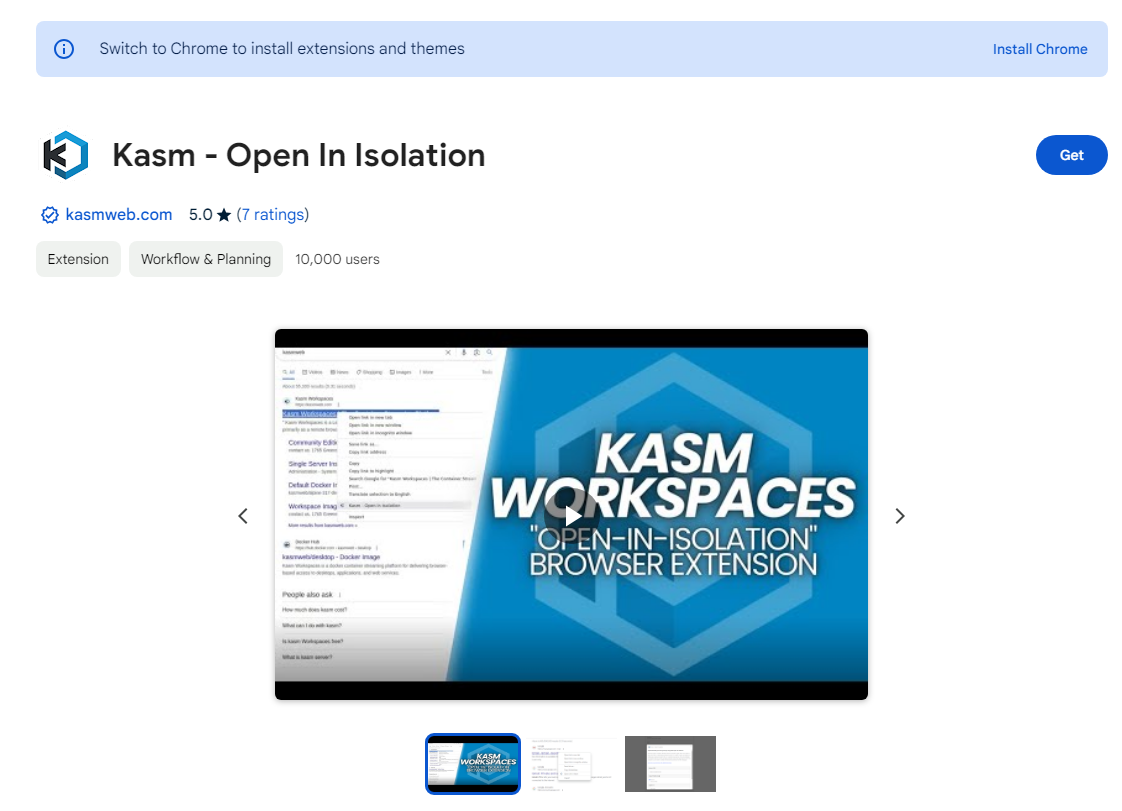
Task: Open the 7 ratings link
Action: click(273, 215)
